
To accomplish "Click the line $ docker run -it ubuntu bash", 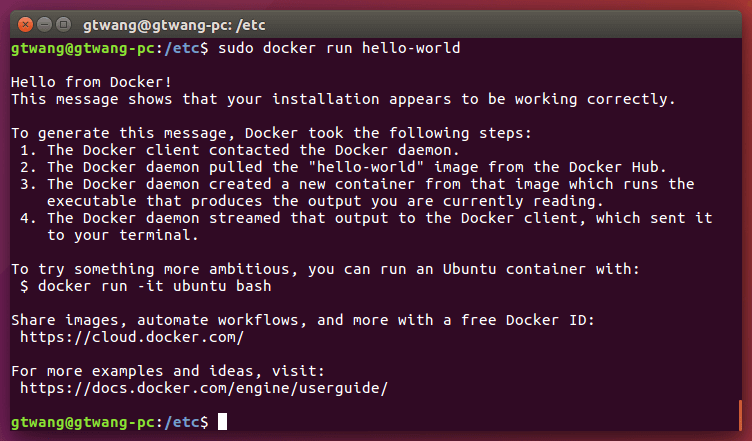I will 146,286.
